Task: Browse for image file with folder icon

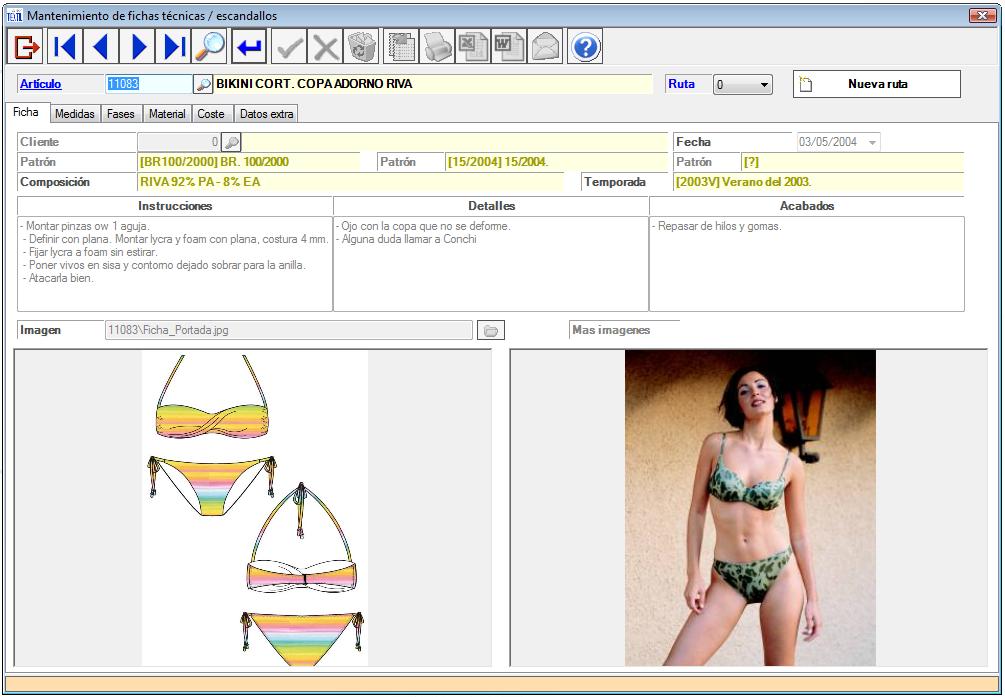Action: click(x=491, y=330)
